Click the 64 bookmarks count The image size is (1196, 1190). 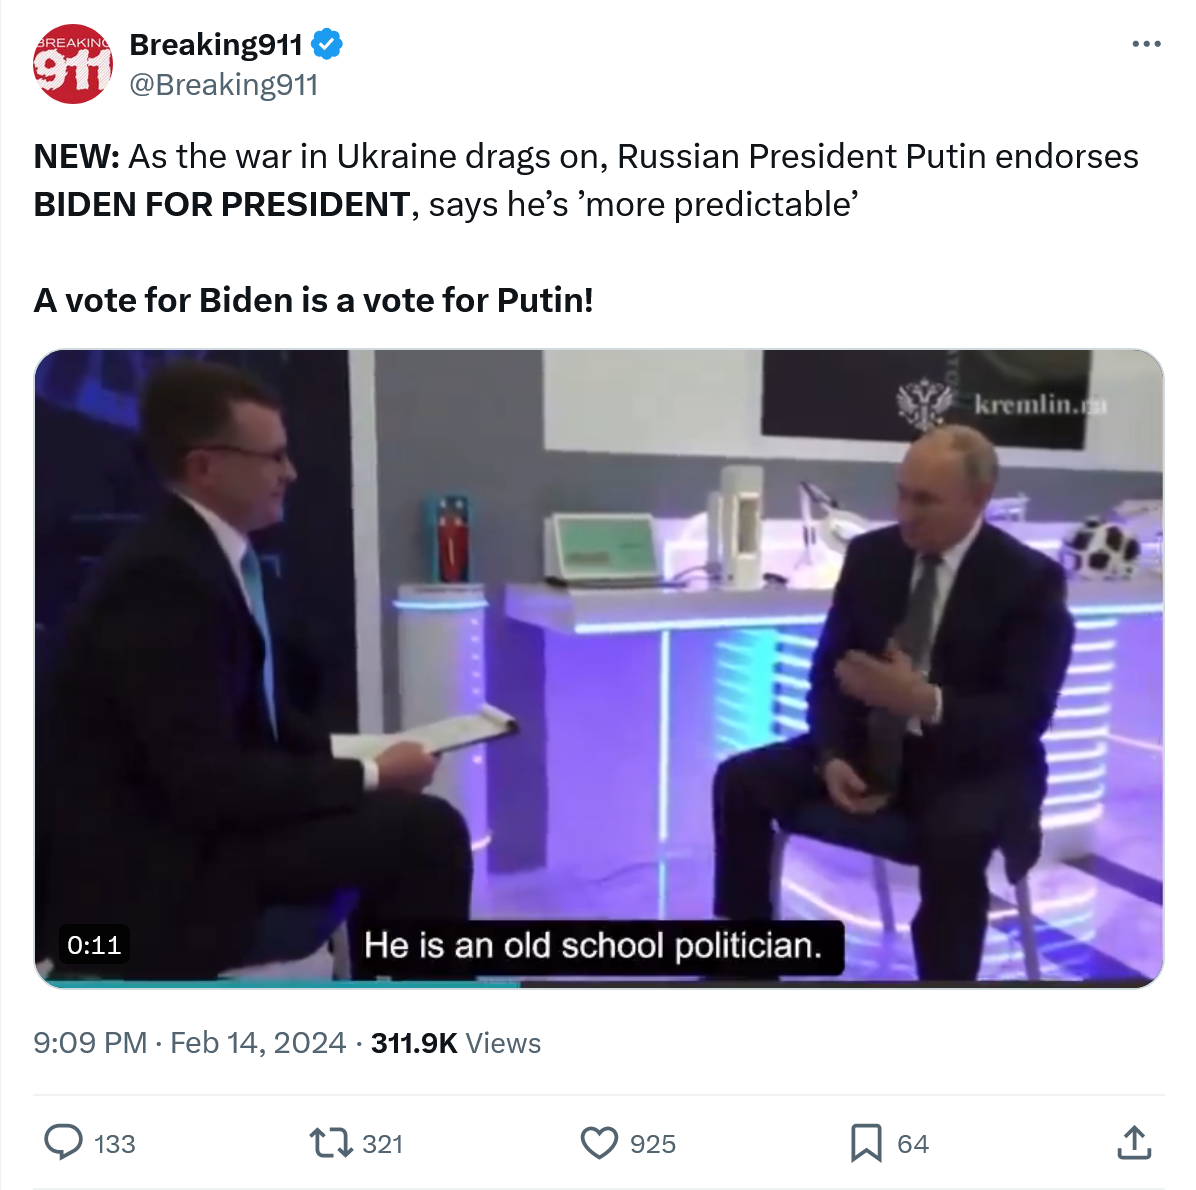coord(913,1144)
